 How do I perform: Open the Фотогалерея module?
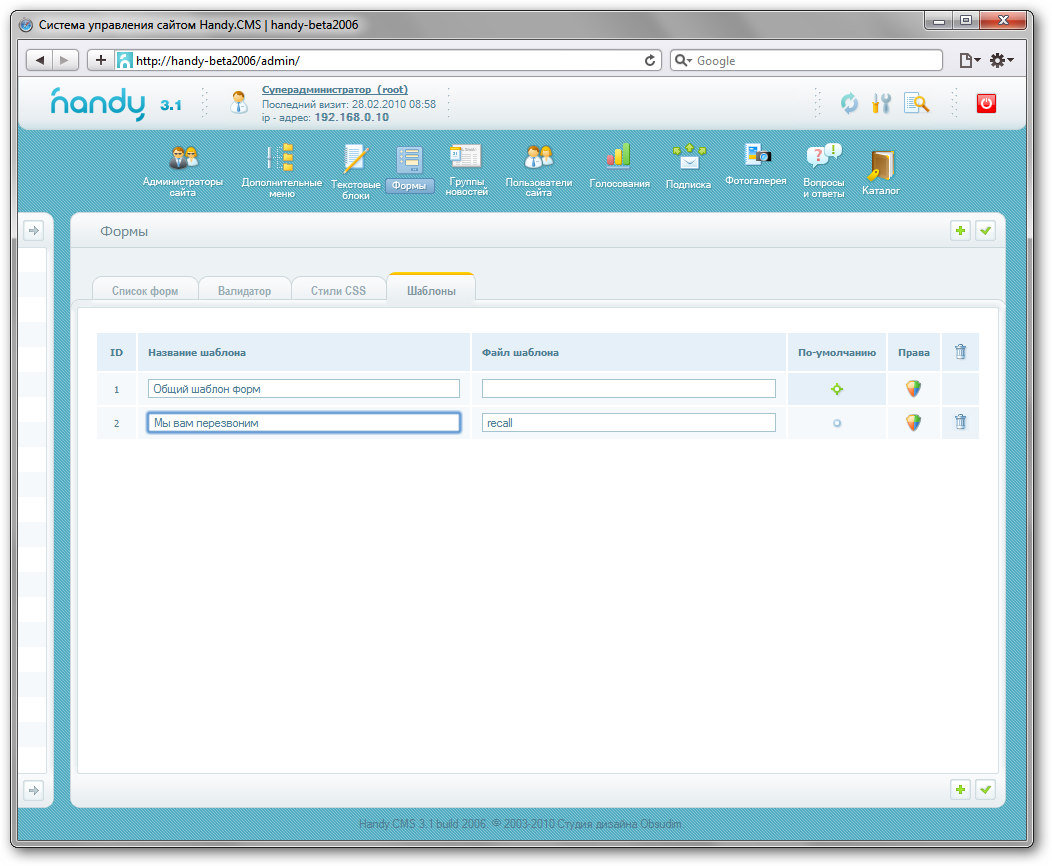coord(756,155)
